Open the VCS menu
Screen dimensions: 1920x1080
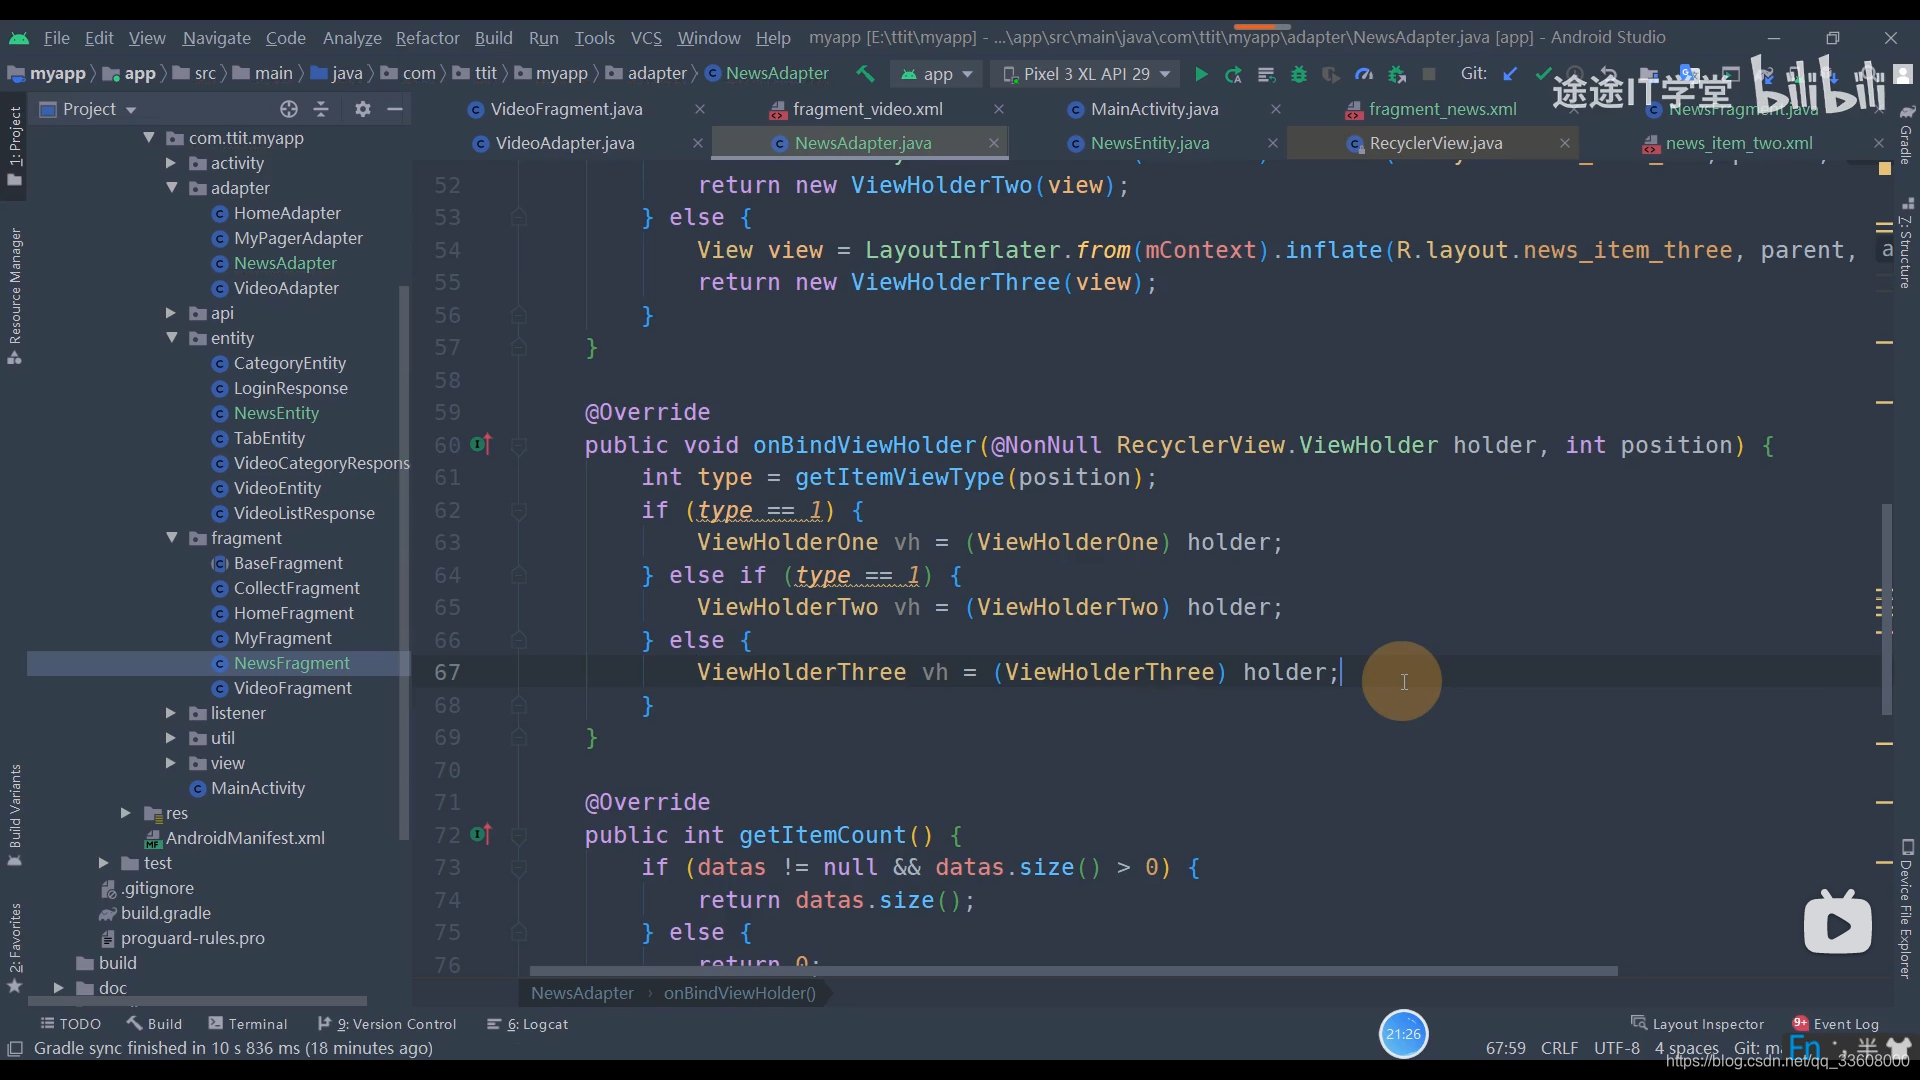pos(646,38)
